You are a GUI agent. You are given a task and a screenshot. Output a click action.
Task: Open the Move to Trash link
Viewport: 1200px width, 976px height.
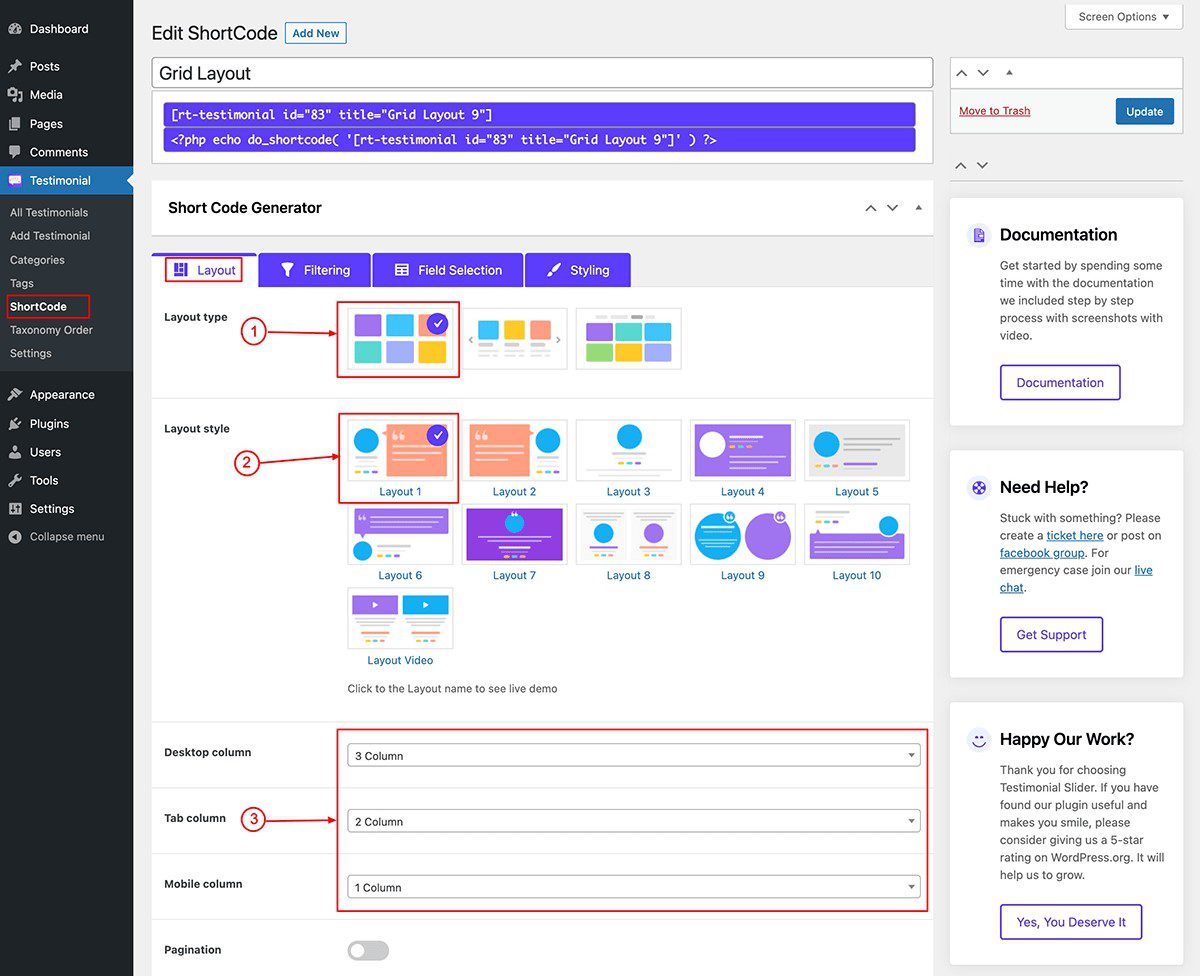[994, 111]
